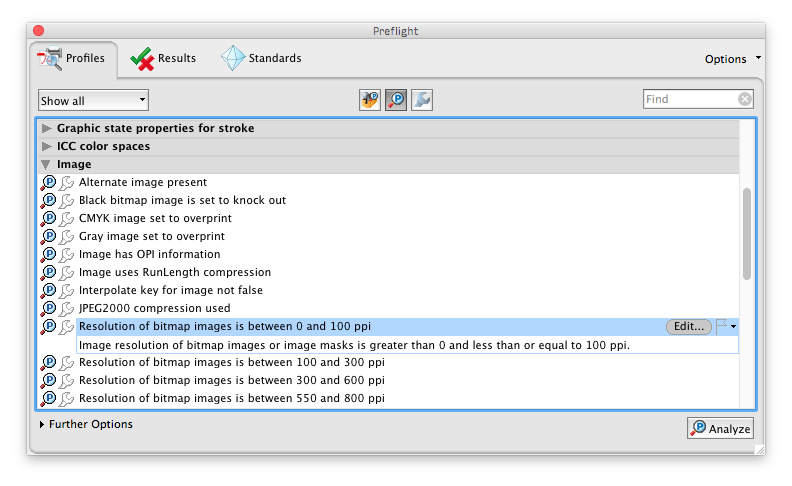
Task: Click the Analyze button
Action: click(x=720, y=428)
